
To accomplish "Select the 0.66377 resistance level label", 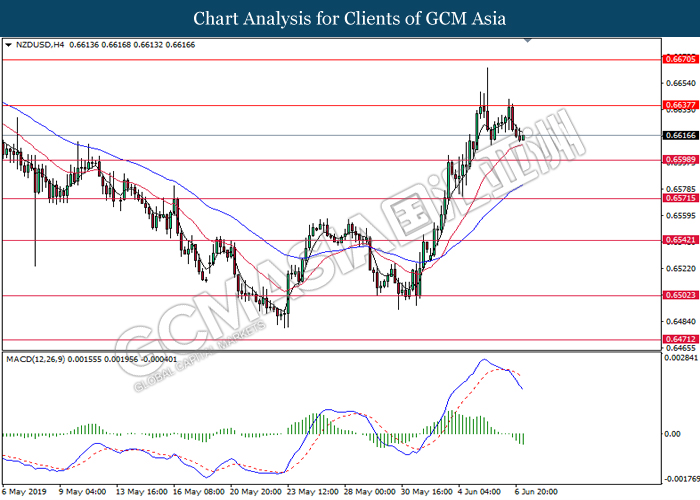I will [x=680, y=105].
